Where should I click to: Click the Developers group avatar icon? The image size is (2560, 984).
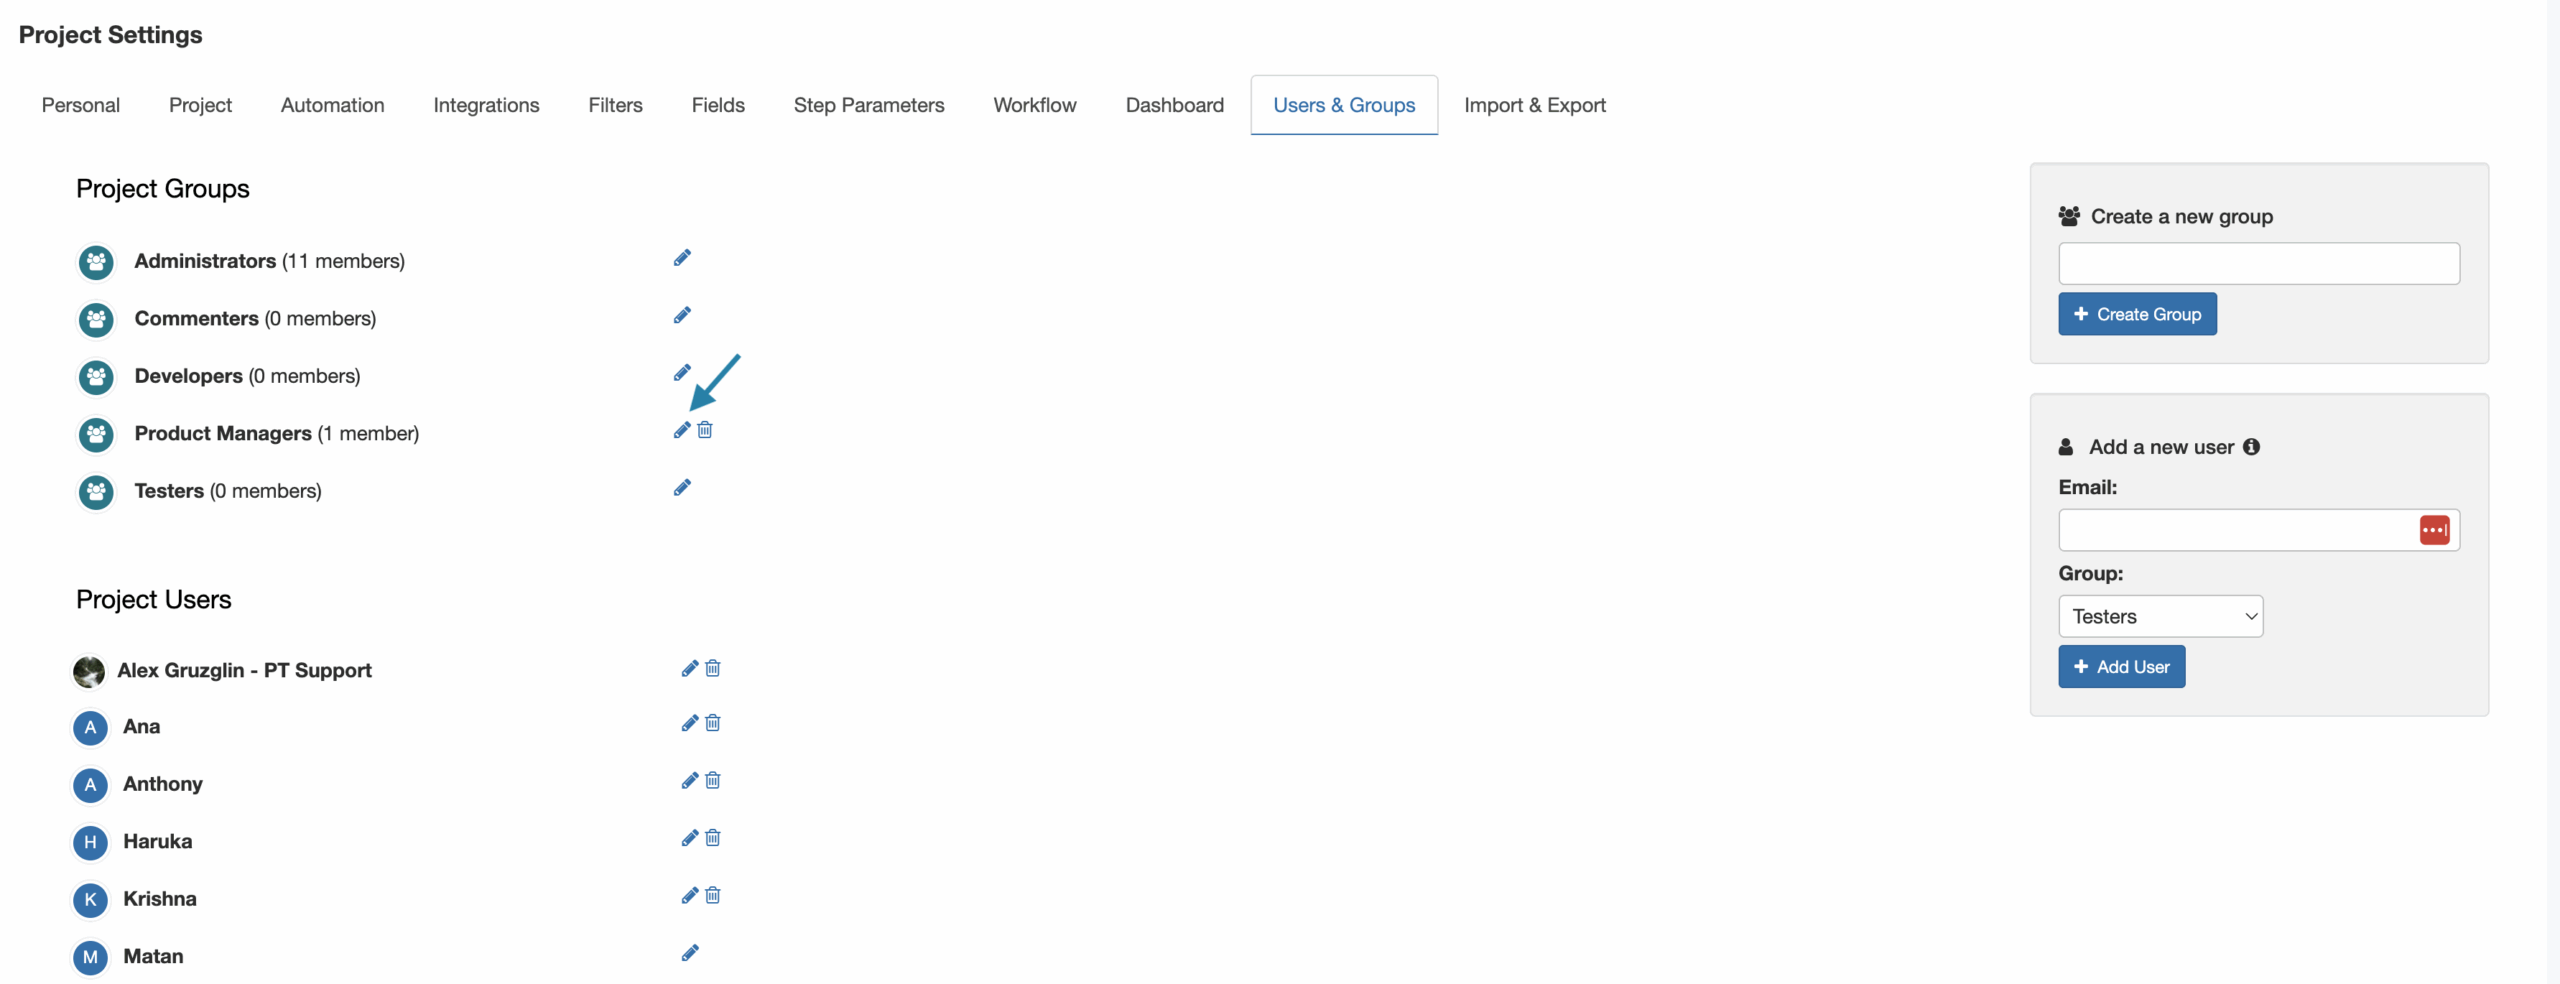click(96, 377)
